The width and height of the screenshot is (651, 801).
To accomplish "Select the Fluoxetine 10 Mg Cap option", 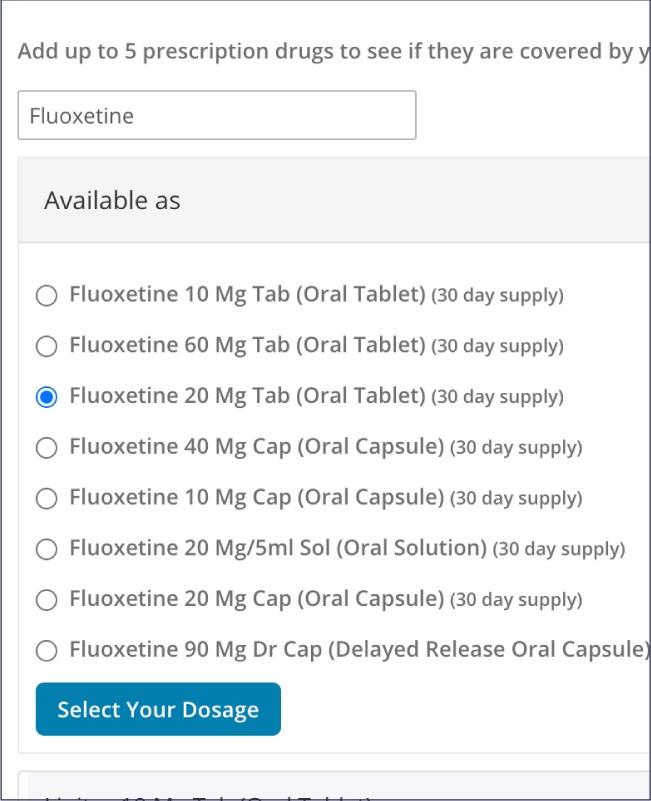I will (47, 499).
